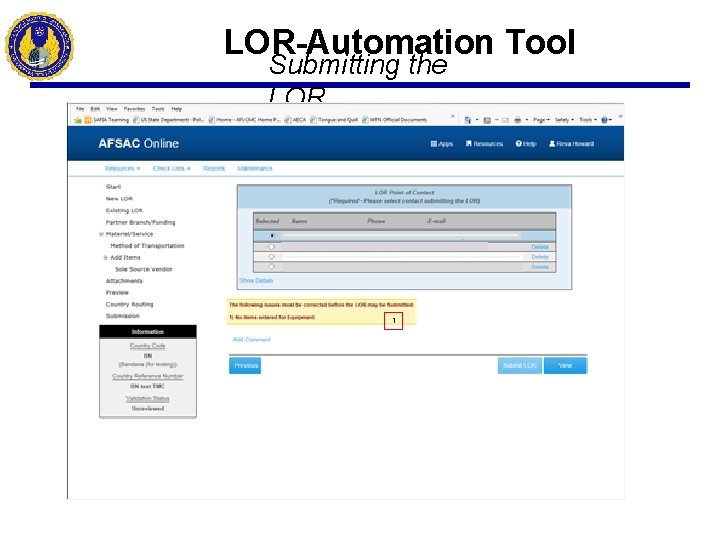
Task: Select the already-selected contact radio button
Action: point(272,236)
